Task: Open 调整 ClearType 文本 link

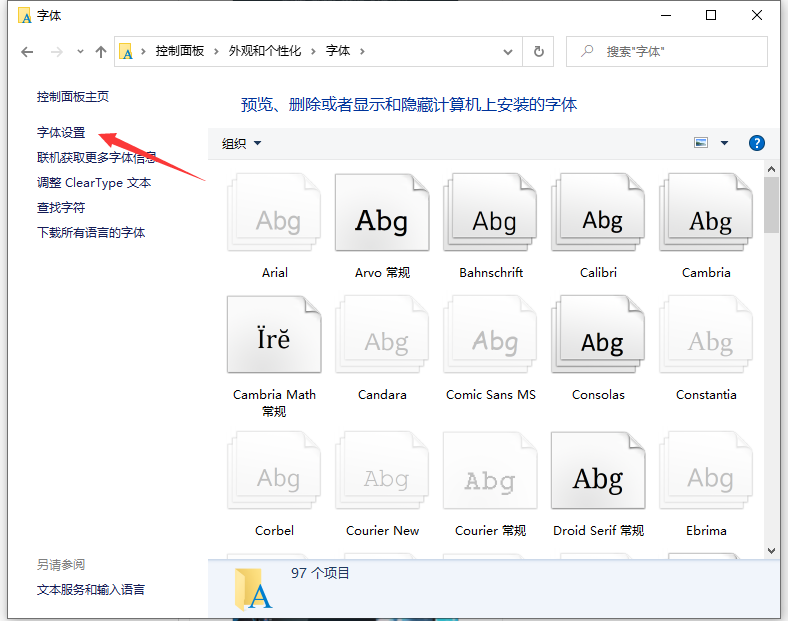Action: pos(93,182)
